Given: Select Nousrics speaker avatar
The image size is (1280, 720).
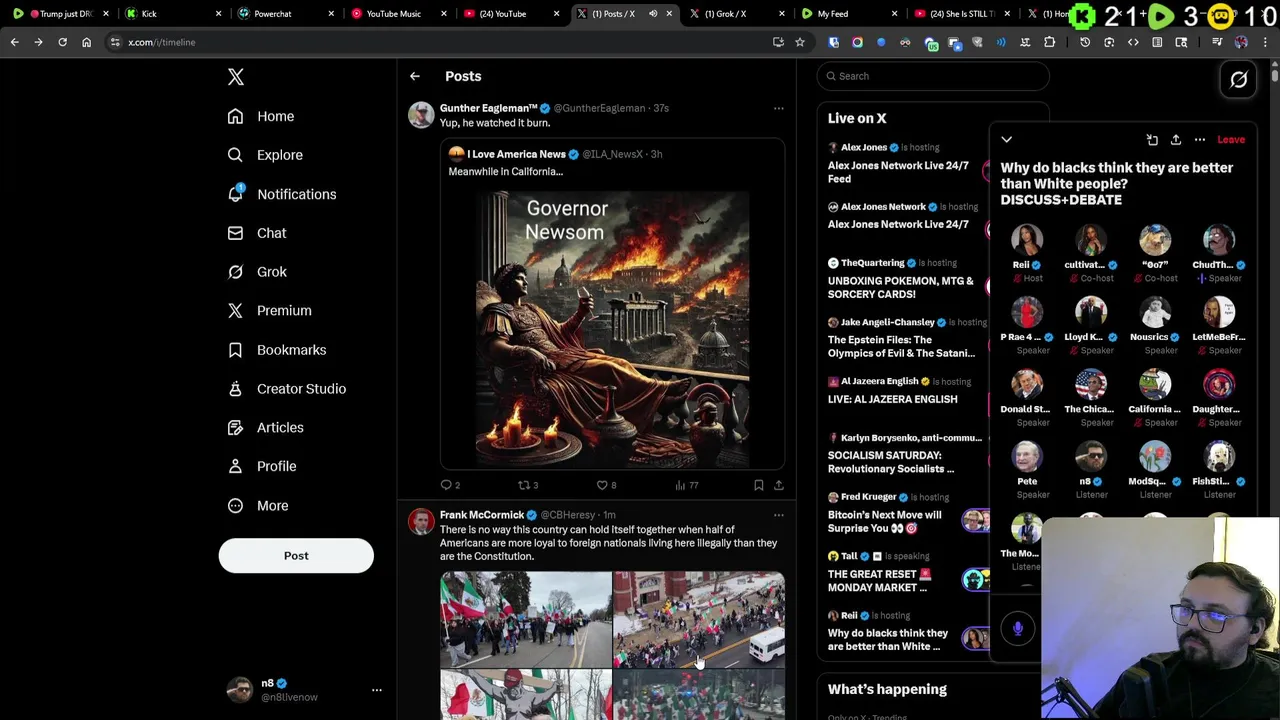Looking at the screenshot, I should click(x=1155, y=312).
